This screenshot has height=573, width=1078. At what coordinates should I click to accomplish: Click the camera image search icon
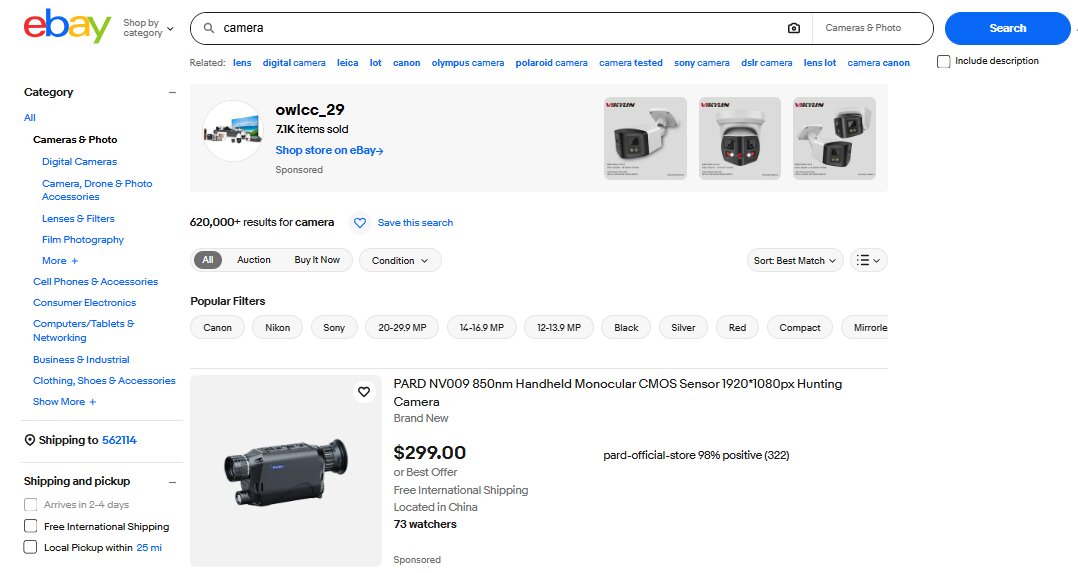click(x=794, y=28)
